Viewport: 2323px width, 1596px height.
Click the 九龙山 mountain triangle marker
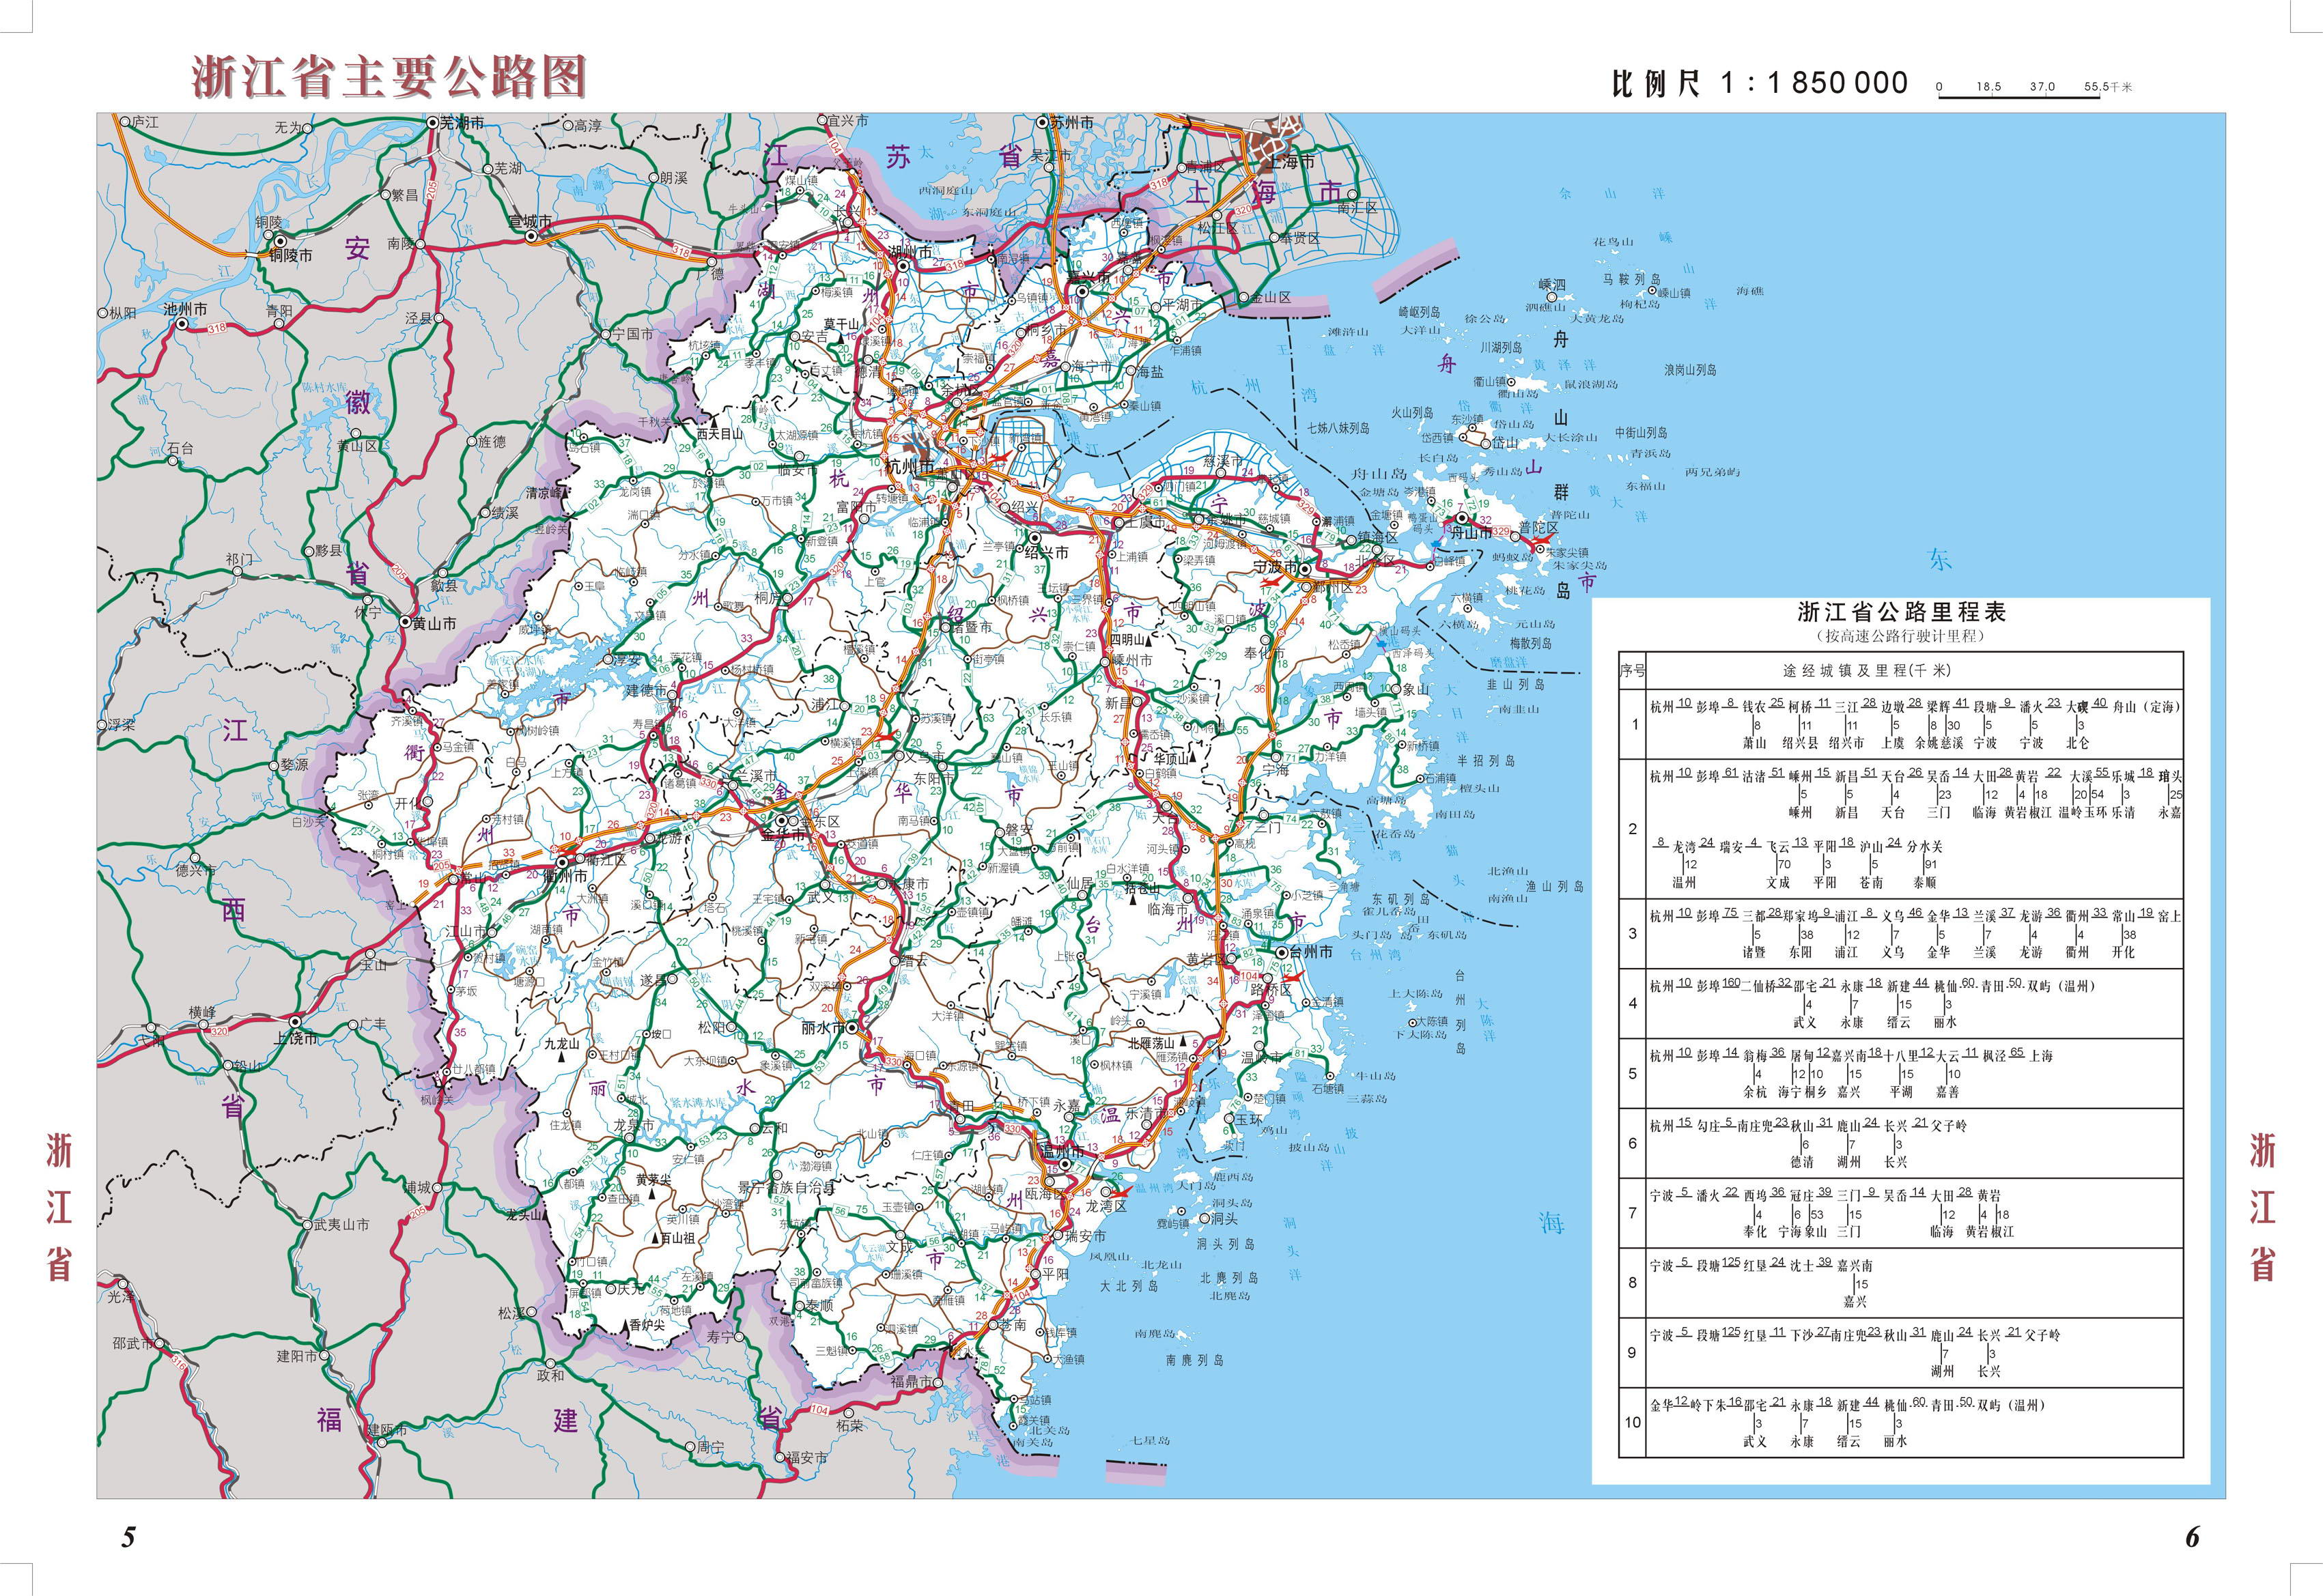[x=561, y=1056]
